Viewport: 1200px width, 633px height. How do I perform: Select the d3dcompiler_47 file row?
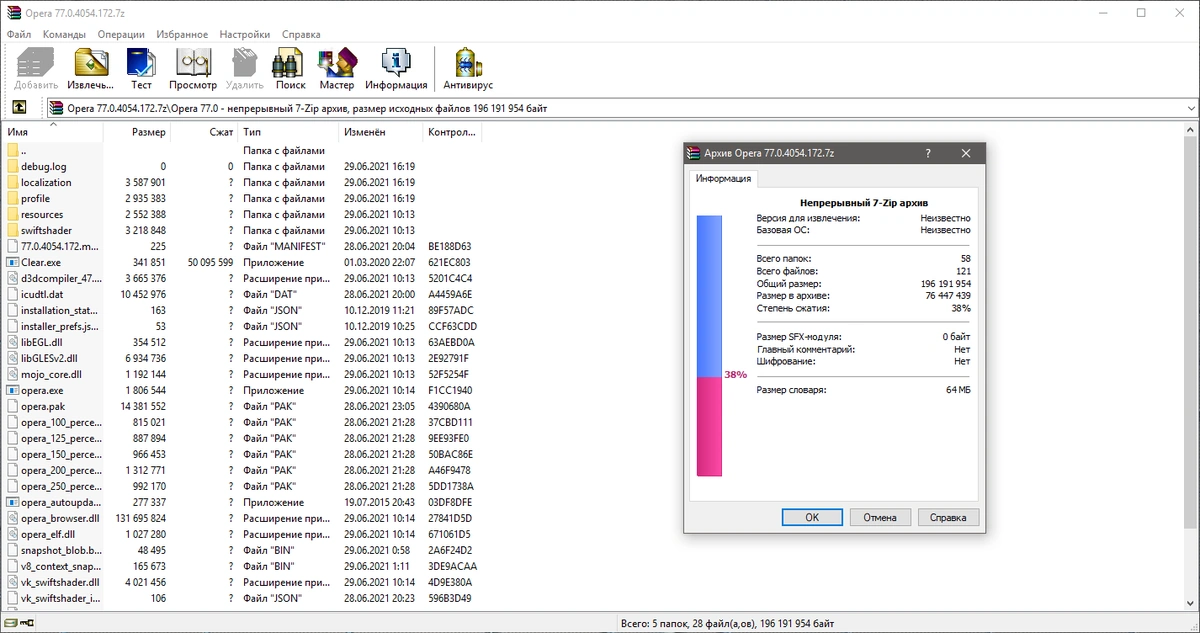[240, 278]
